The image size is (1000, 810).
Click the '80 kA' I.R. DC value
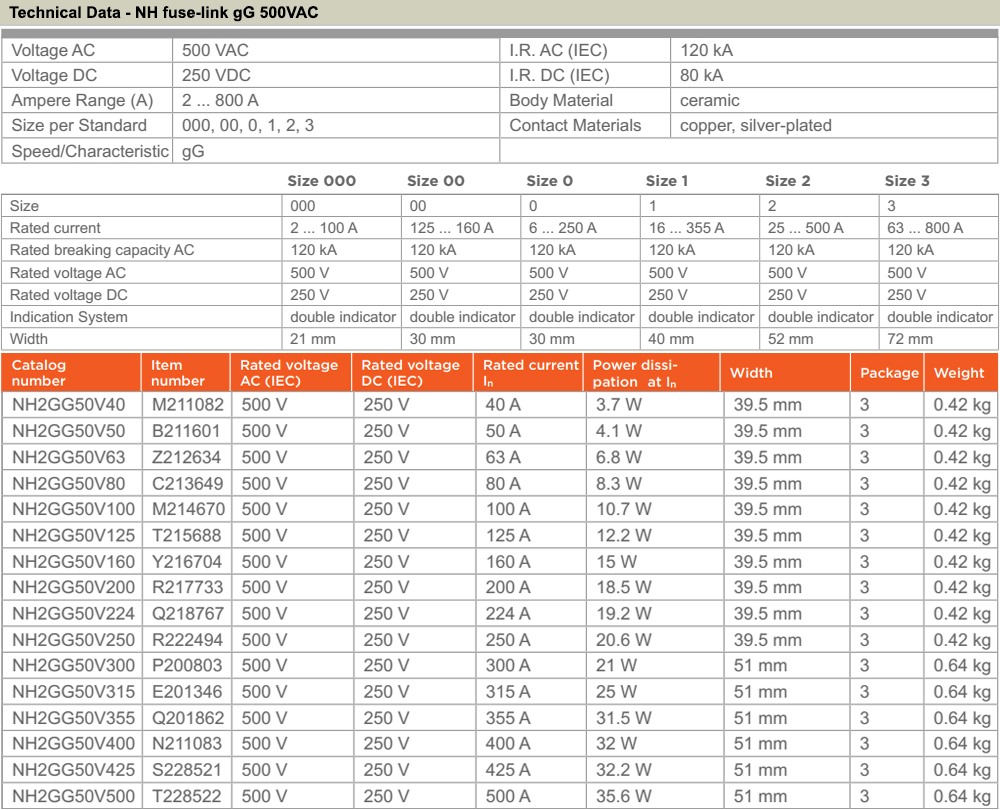(x=702, y=75)
